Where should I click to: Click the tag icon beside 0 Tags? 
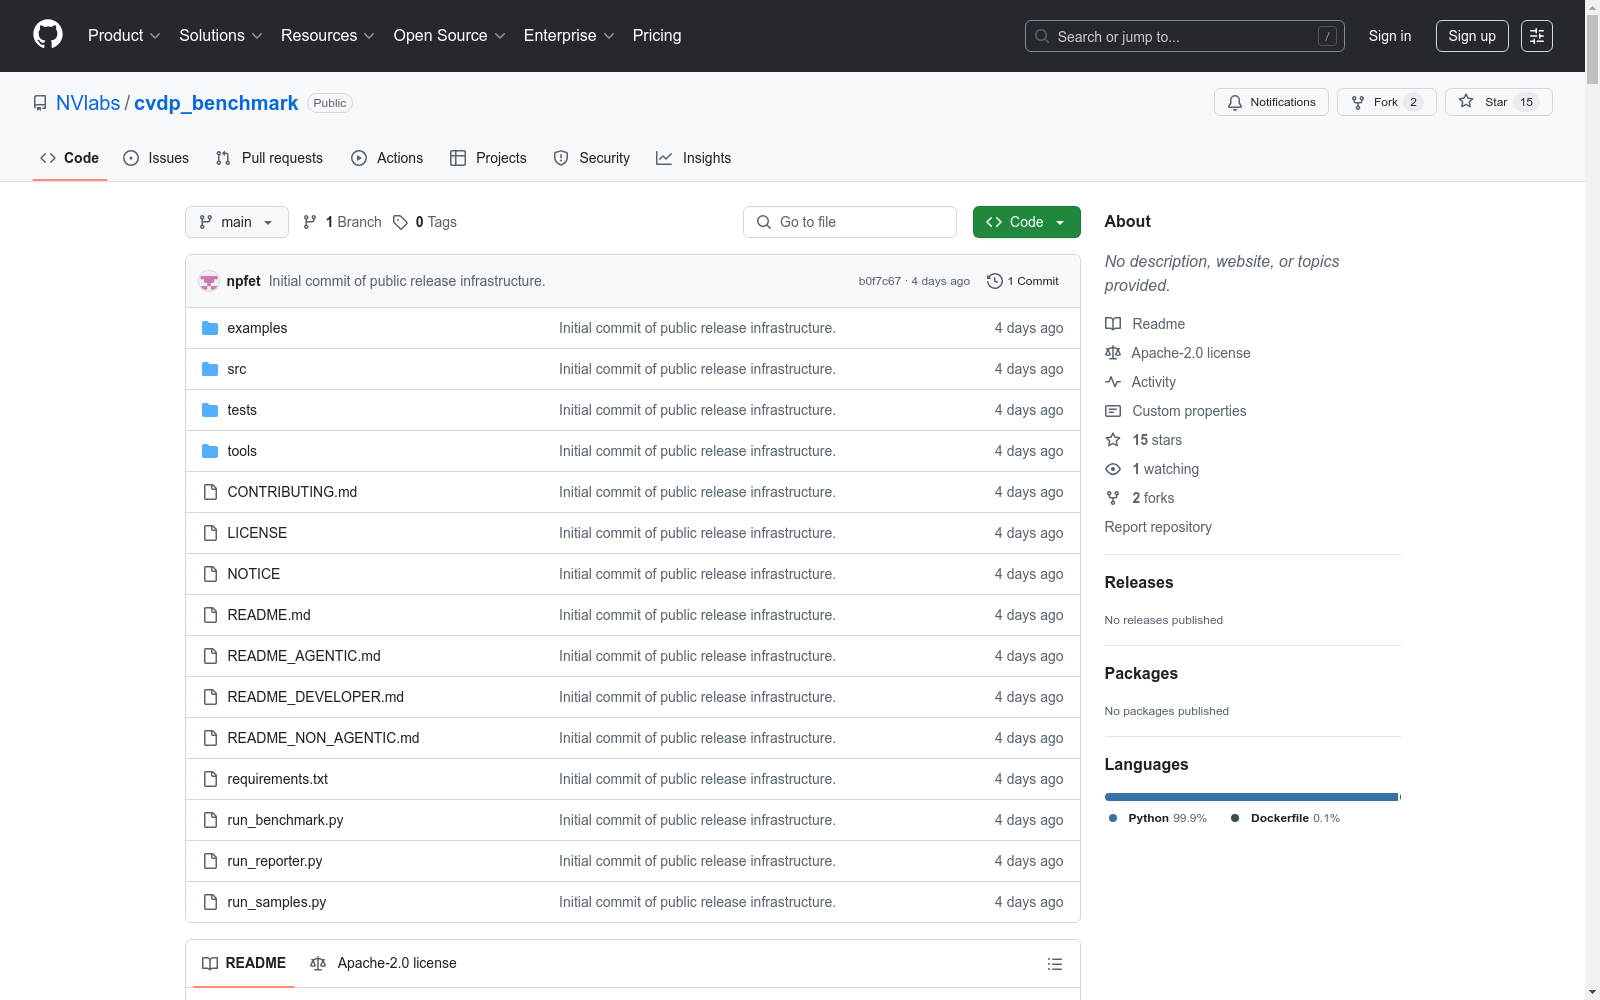coord(400,222)
